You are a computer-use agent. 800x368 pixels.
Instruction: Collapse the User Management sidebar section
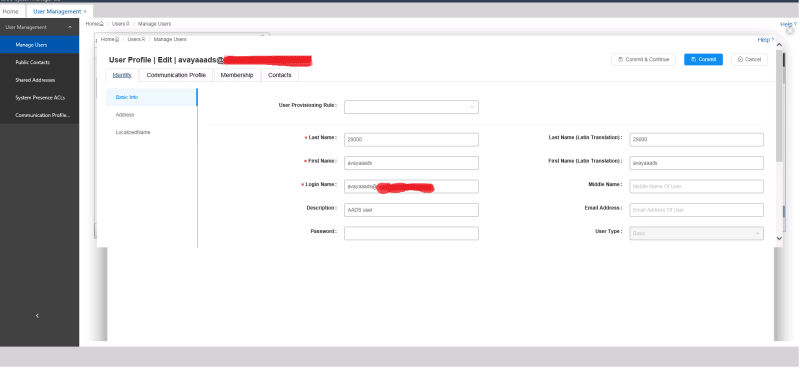point(70,27)
